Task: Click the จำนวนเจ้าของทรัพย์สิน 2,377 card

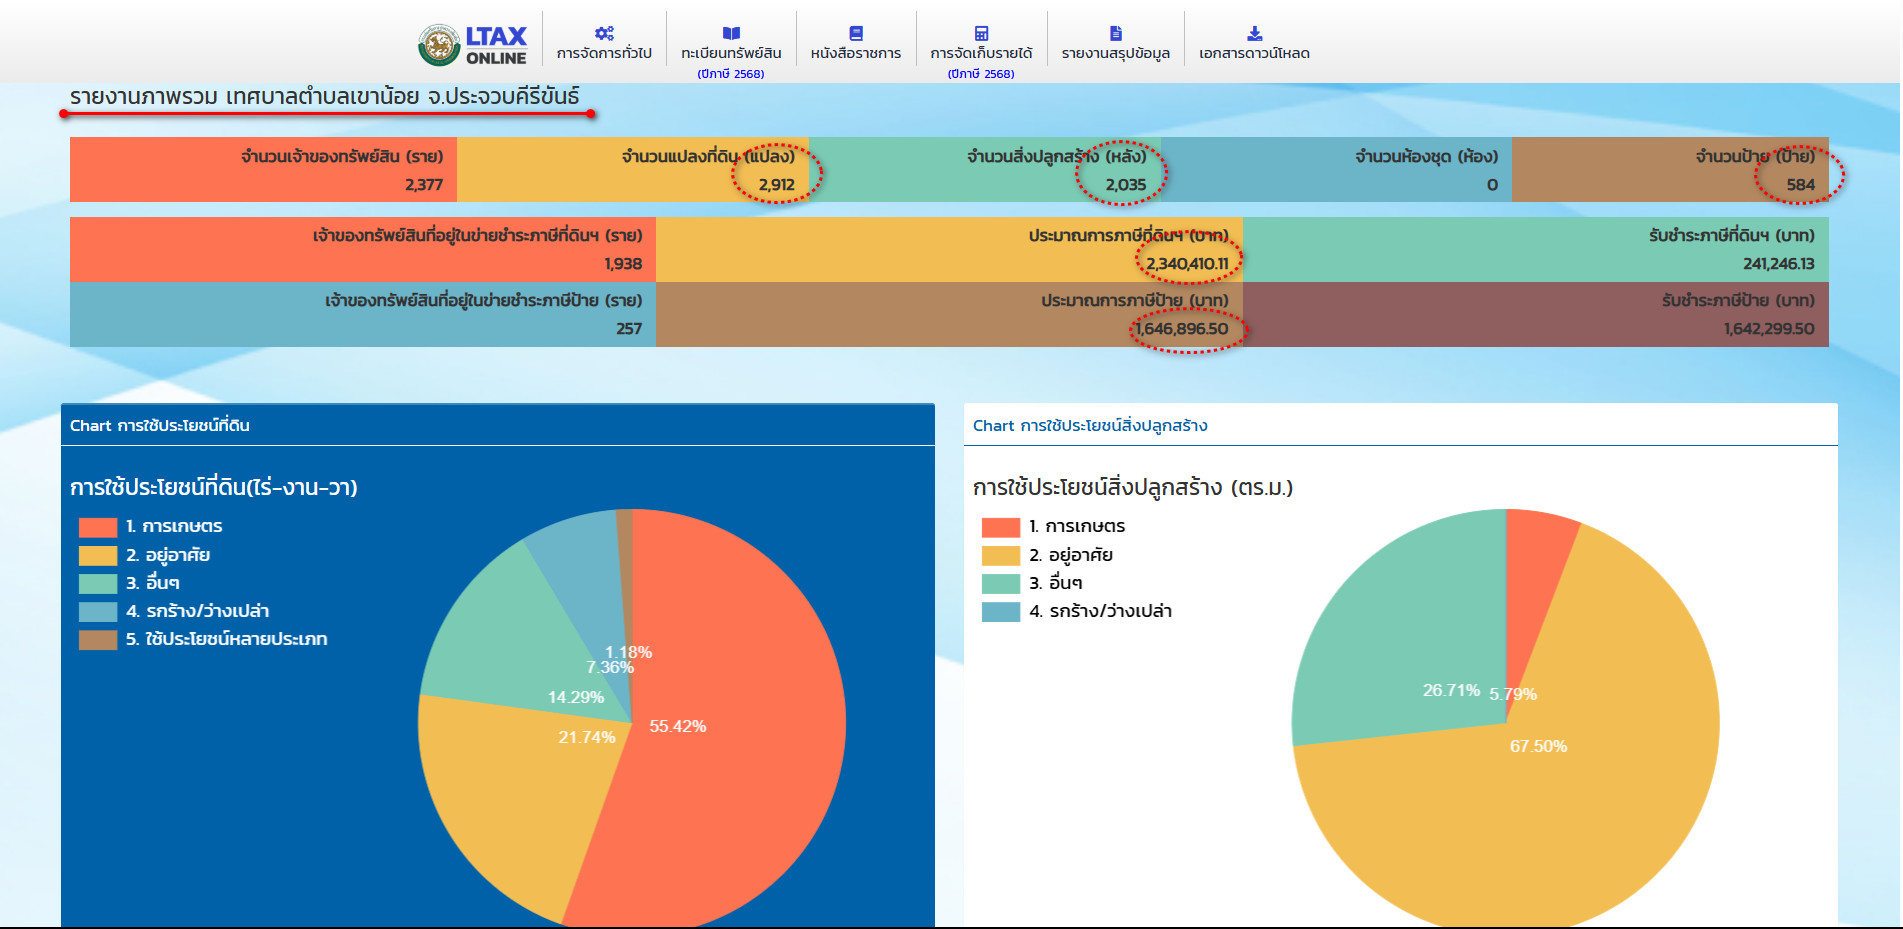Action: point(263,170)
